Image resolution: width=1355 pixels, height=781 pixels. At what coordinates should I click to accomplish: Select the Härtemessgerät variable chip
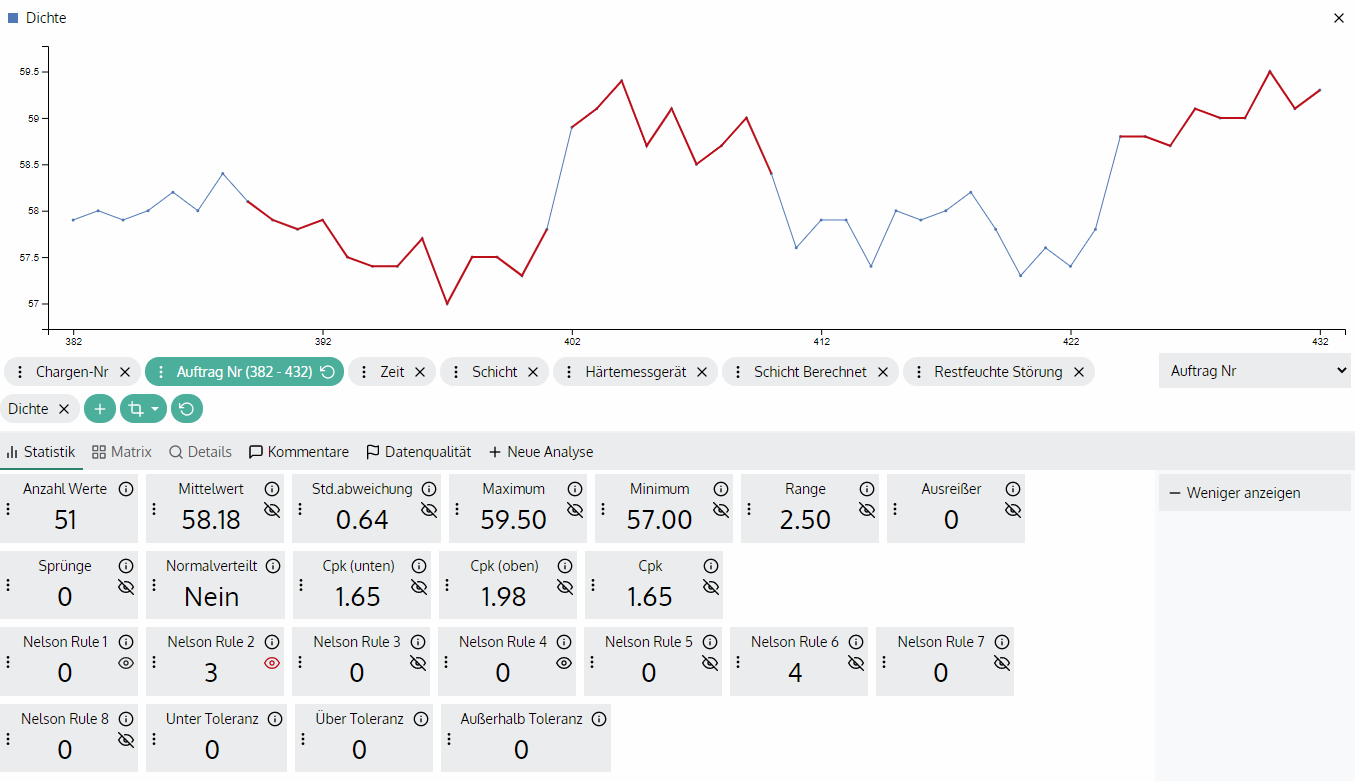635,372
